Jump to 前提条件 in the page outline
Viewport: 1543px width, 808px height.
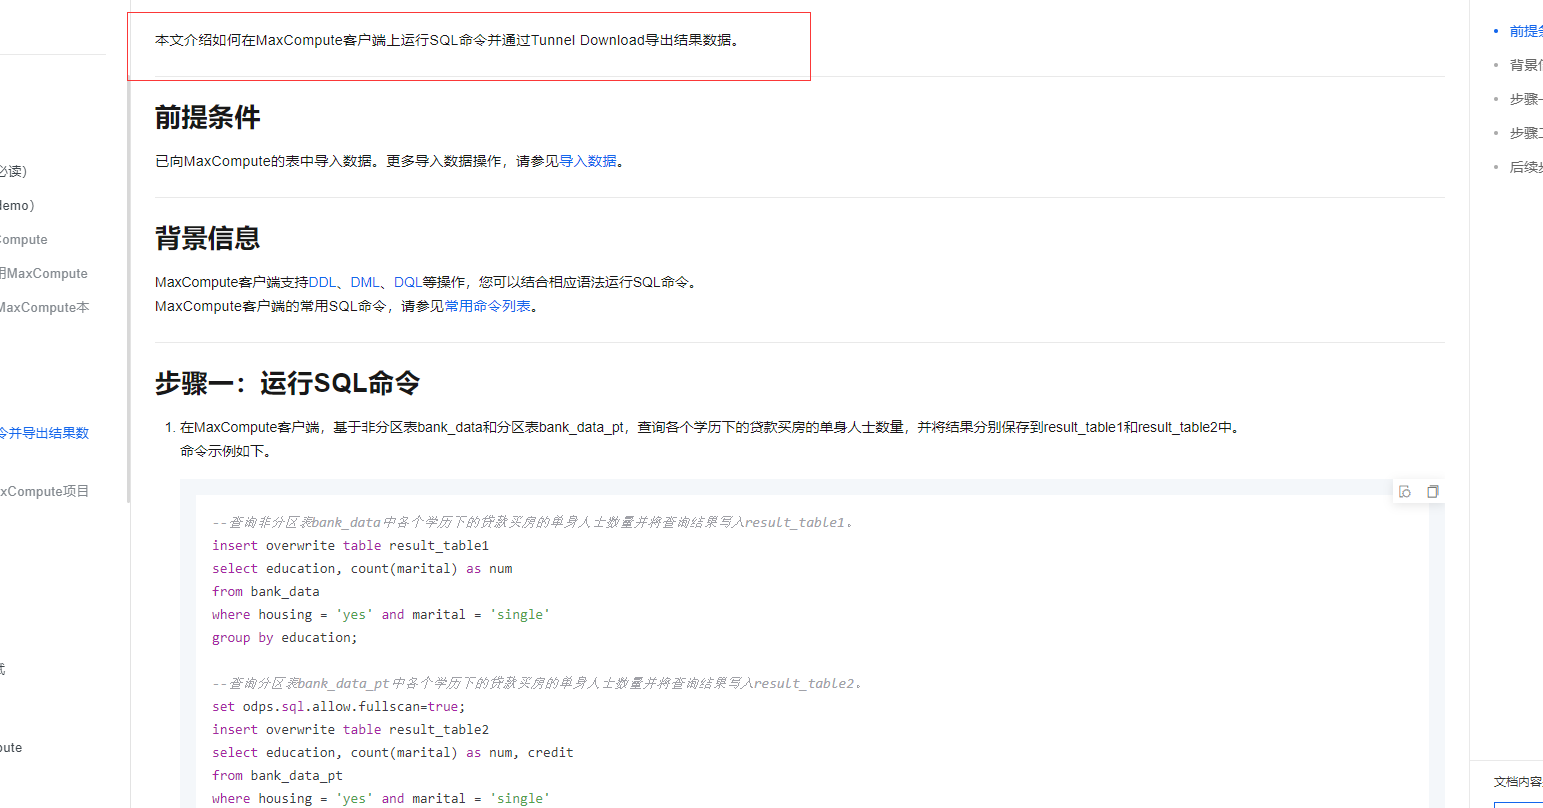(1526, 31)
